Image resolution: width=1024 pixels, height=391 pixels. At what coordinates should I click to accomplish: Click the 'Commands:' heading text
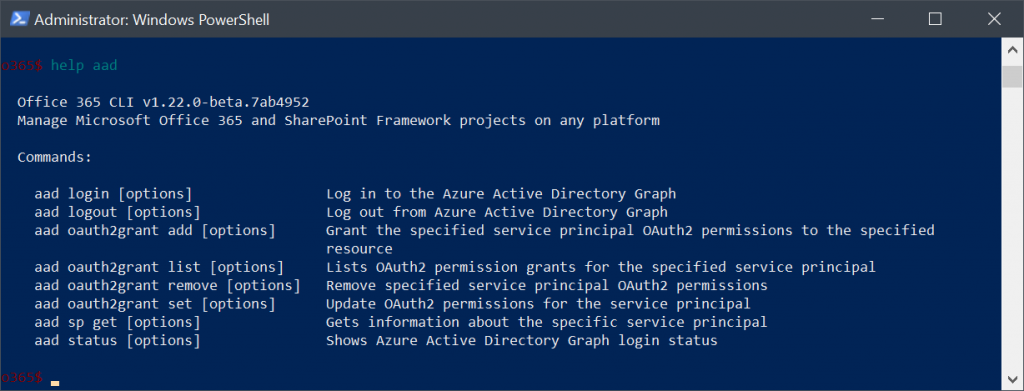coord(55,157)
